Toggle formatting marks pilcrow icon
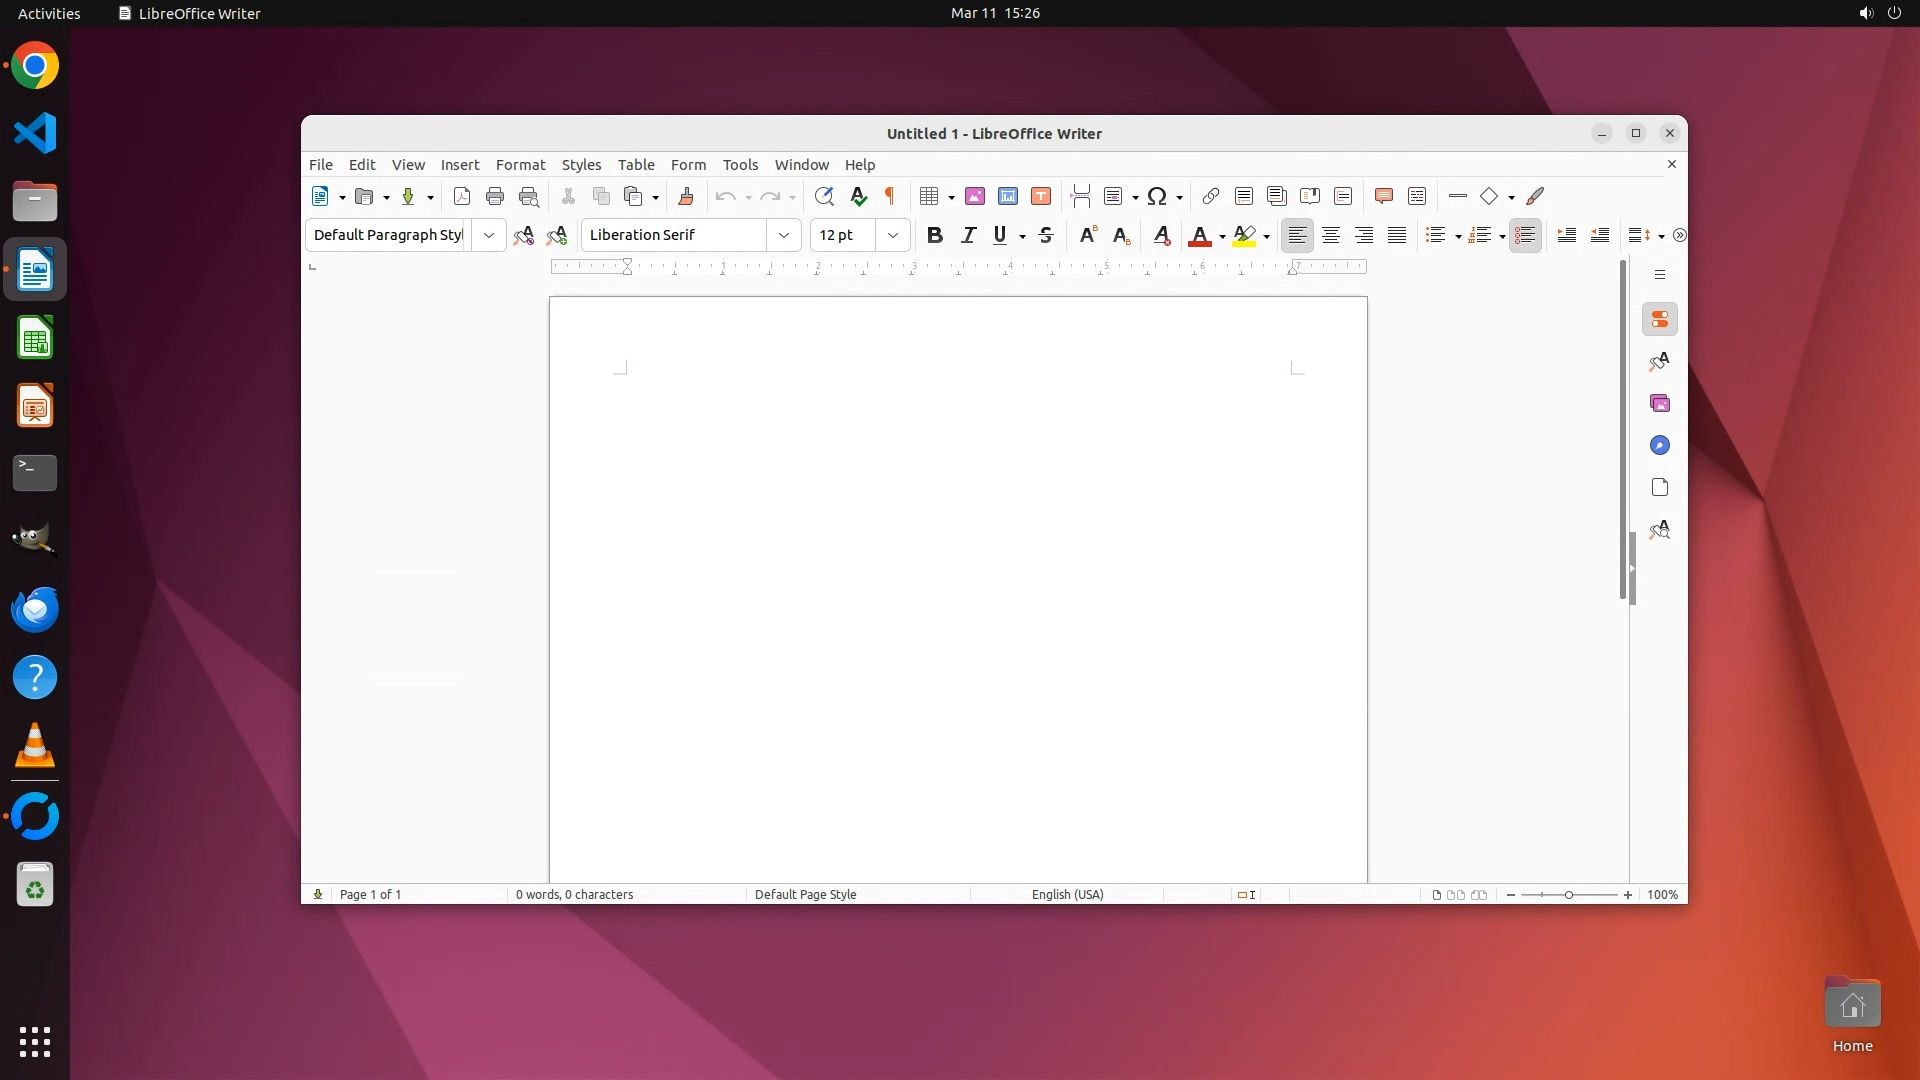The image size is (1920, 1080). pyautogui.click(x=890, y=196)
